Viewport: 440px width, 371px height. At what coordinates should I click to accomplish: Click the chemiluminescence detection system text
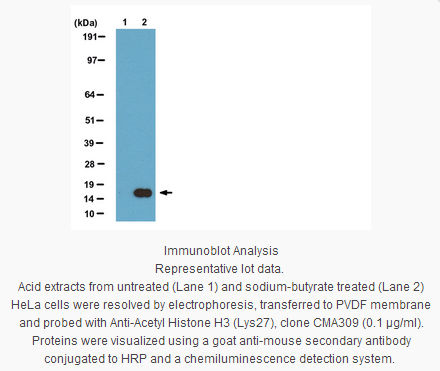289,359
